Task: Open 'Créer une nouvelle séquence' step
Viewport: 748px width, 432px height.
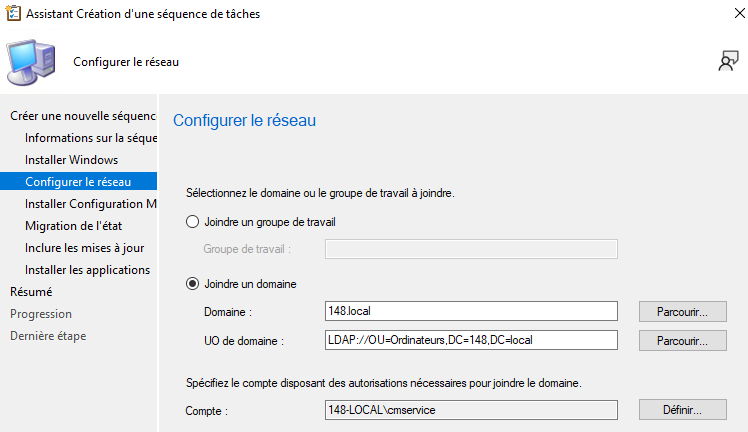Action: [x=84, y=116]
